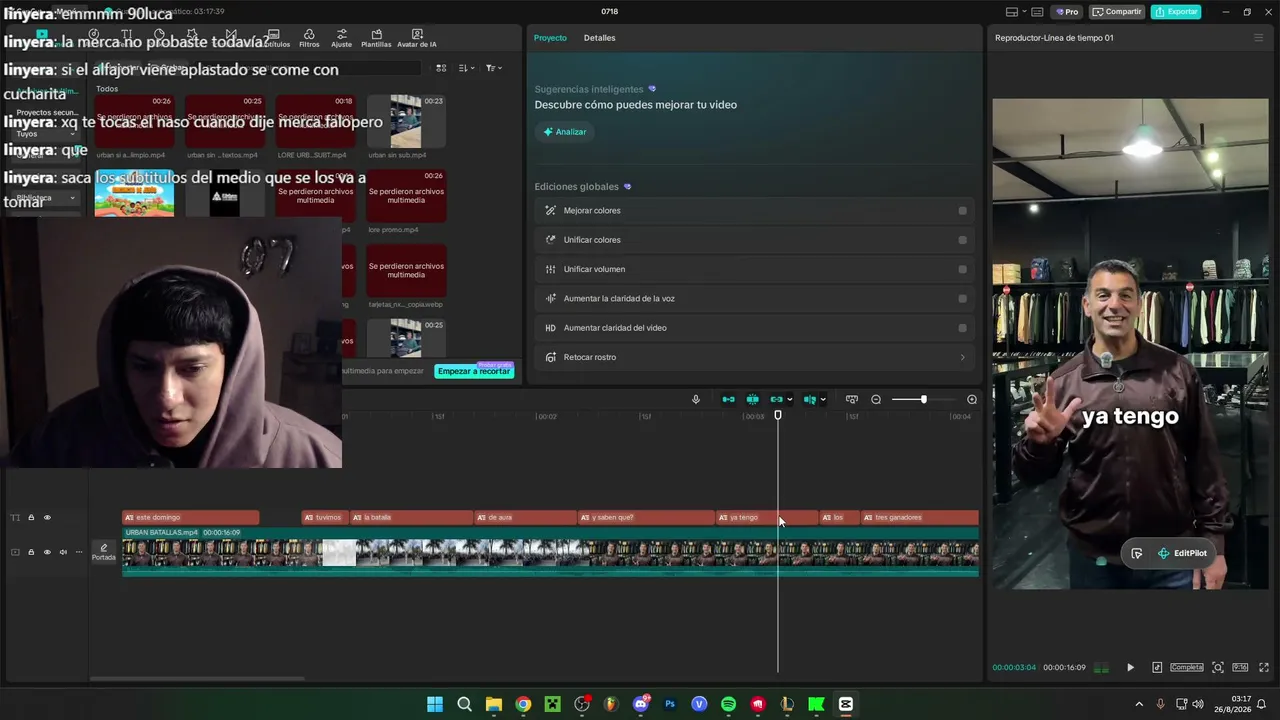Image resolution: width=1280 pixels, height=720 pixels.
Task: Click the music note icon in player controls
Action: 1157,668
